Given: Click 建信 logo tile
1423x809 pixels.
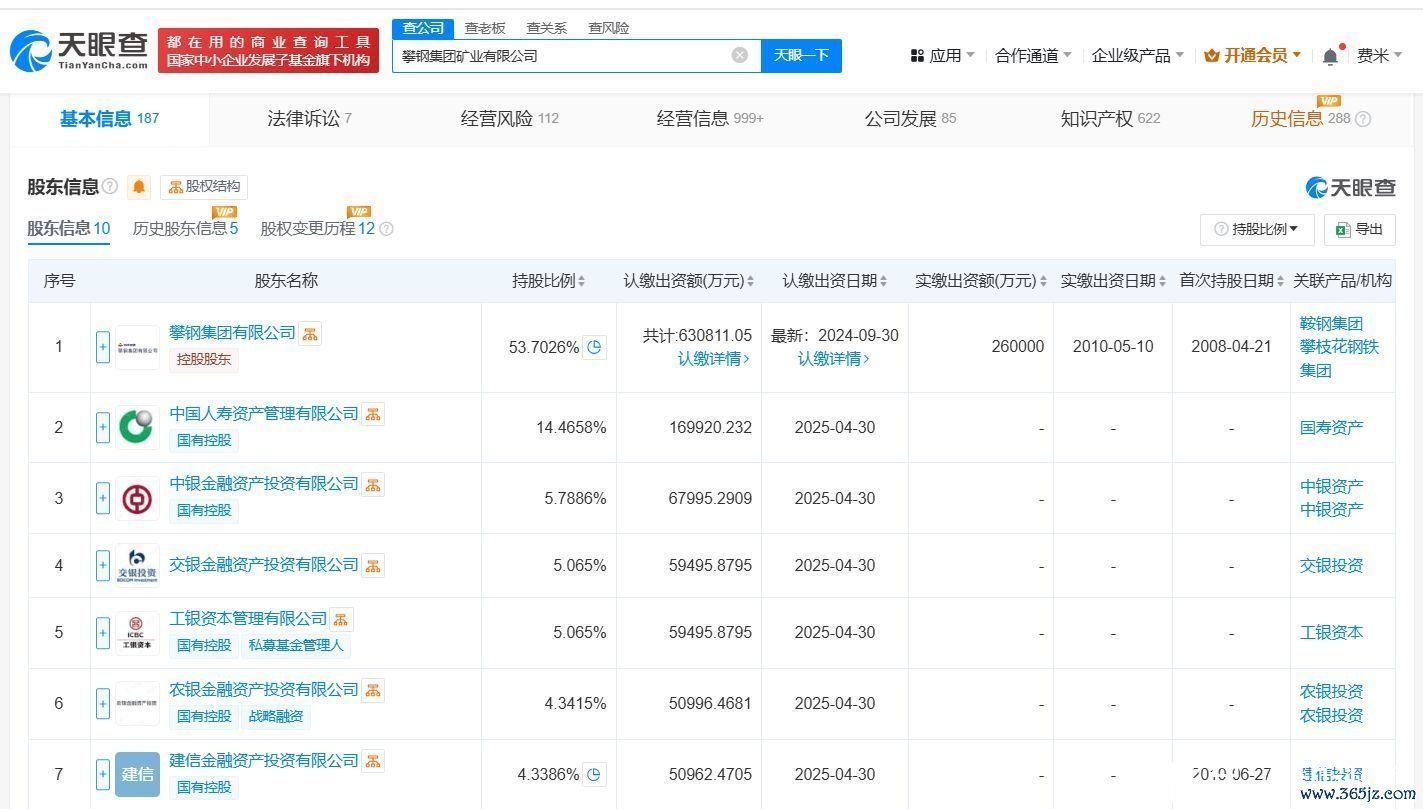Looking at the screenshot, I should click(137, 774).
